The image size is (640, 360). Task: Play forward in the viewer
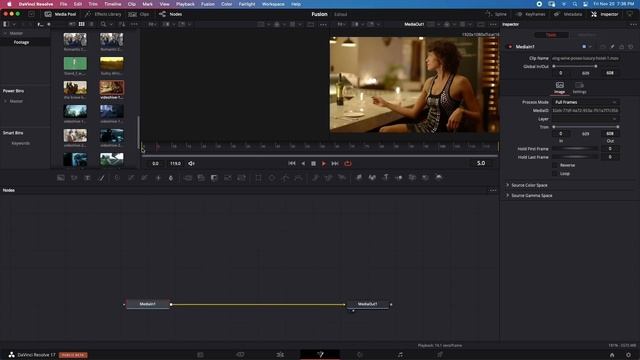tap(324, 163)
